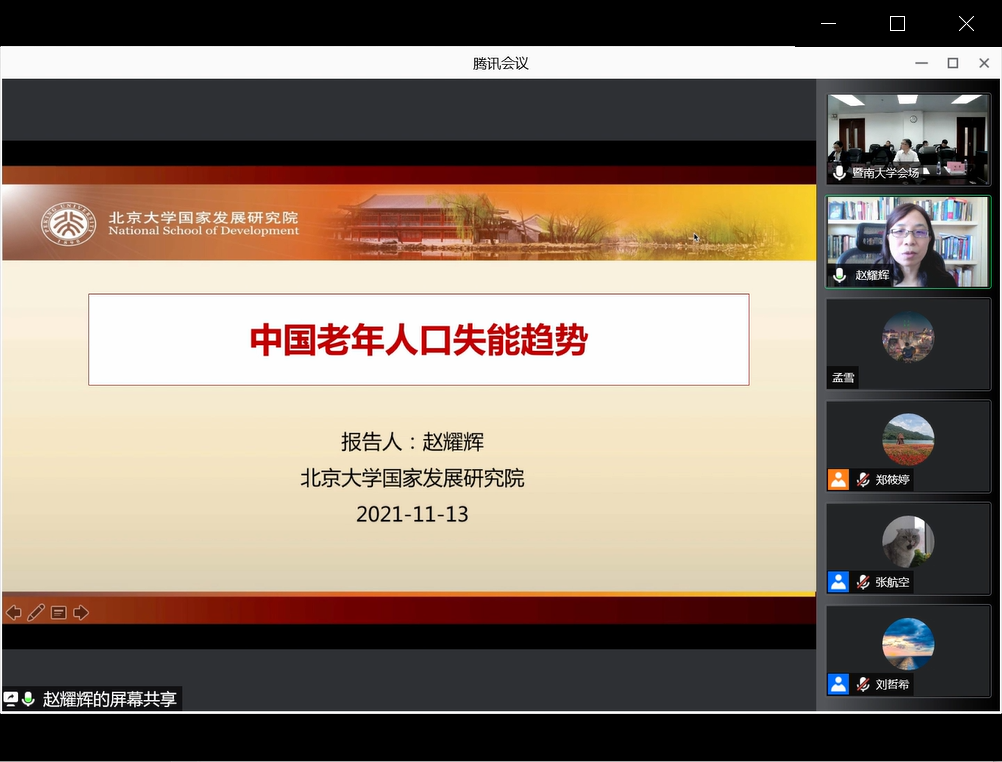Image resolution: width=1002 pixels, height=762 pixels.
Task: Click the screen share icon at bottom-left
Action: point(11,699)
